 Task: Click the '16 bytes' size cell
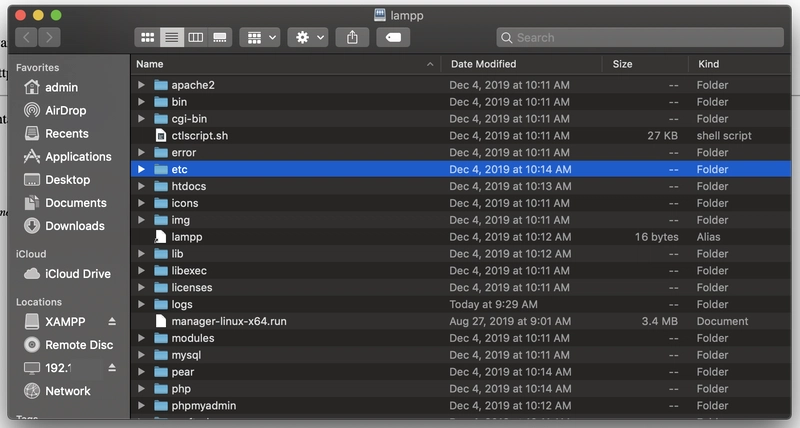pyautogui.click(x=657, y=237)
